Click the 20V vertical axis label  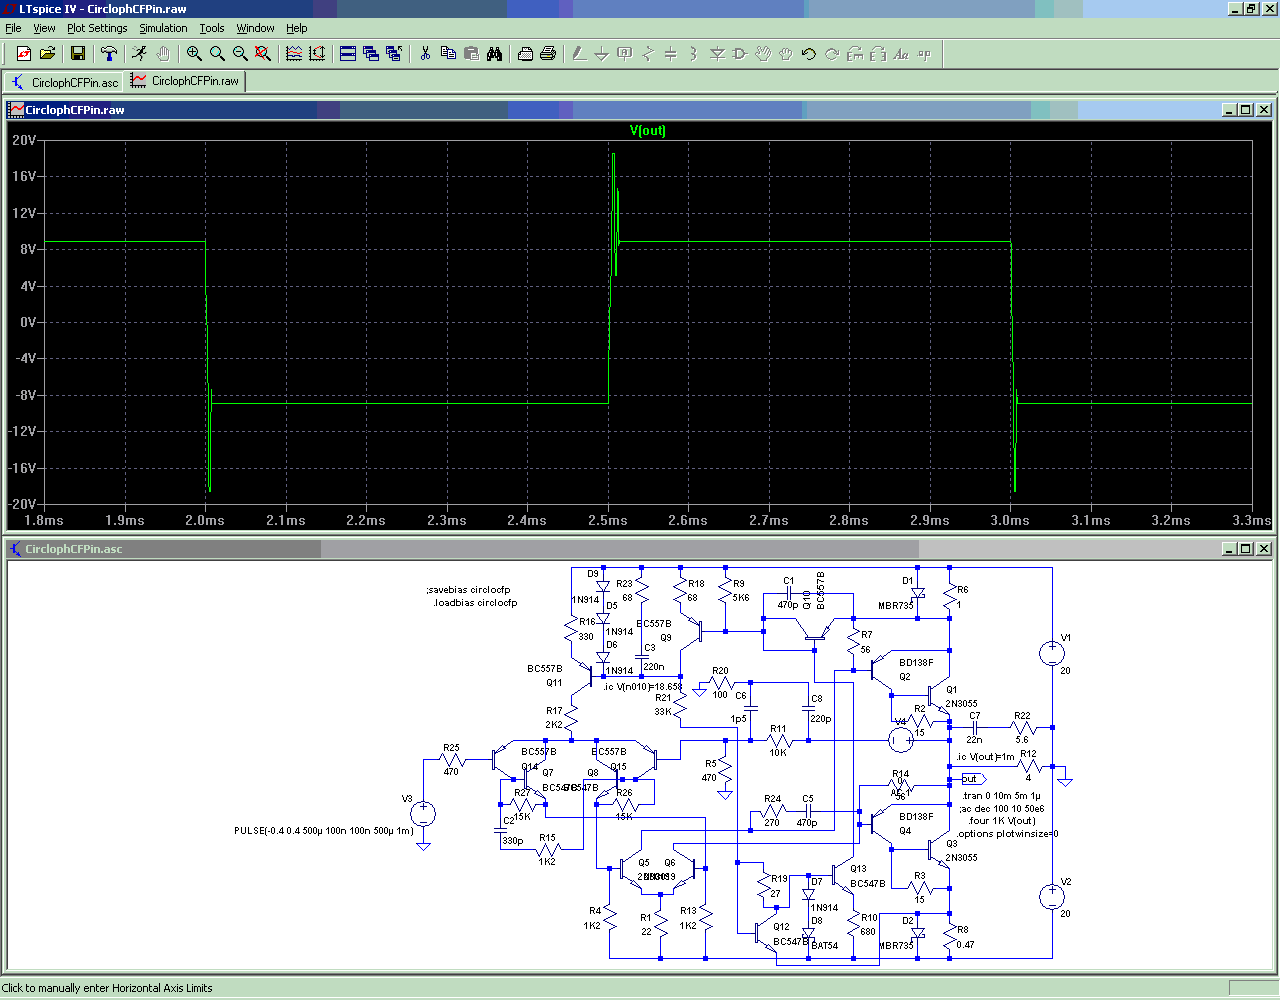[x=24, y=140]
